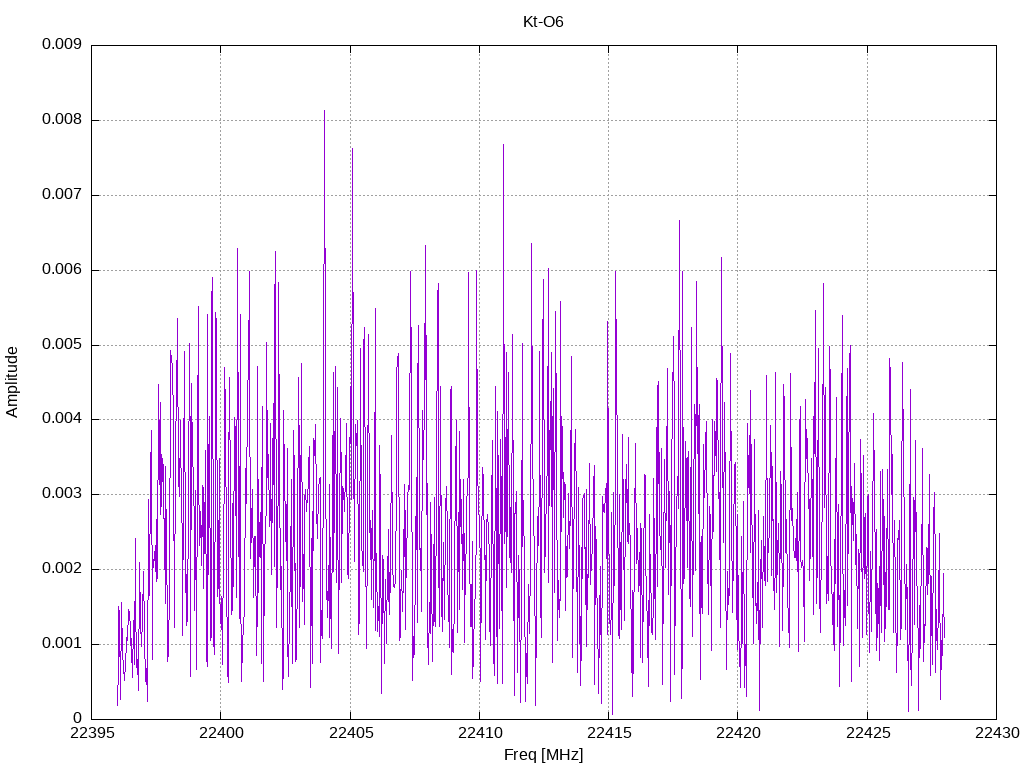The image size is (1024, 768).
Task: Click the 22395 x-axis tick label
Action: tap(92, 733)
